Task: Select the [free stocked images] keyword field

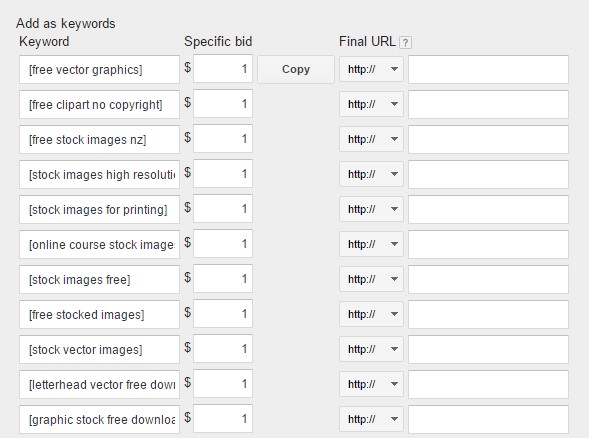Action: point(100,314)
